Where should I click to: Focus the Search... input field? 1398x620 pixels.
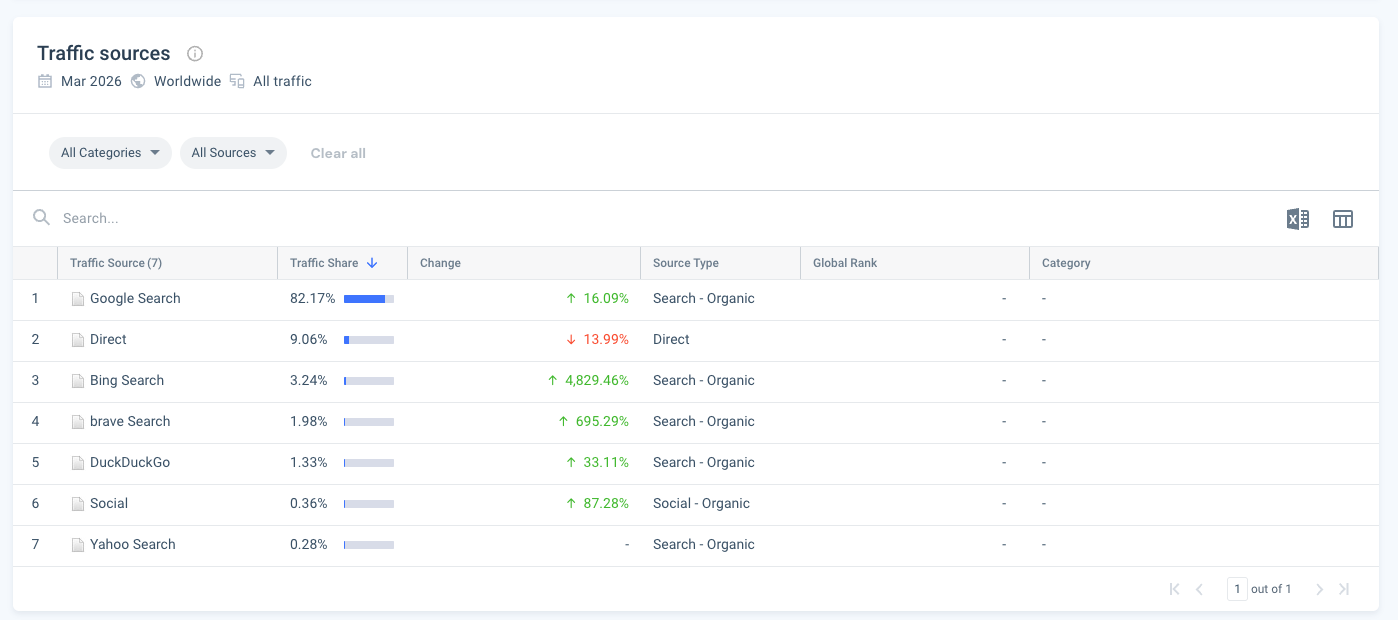(x=660, y=218)
